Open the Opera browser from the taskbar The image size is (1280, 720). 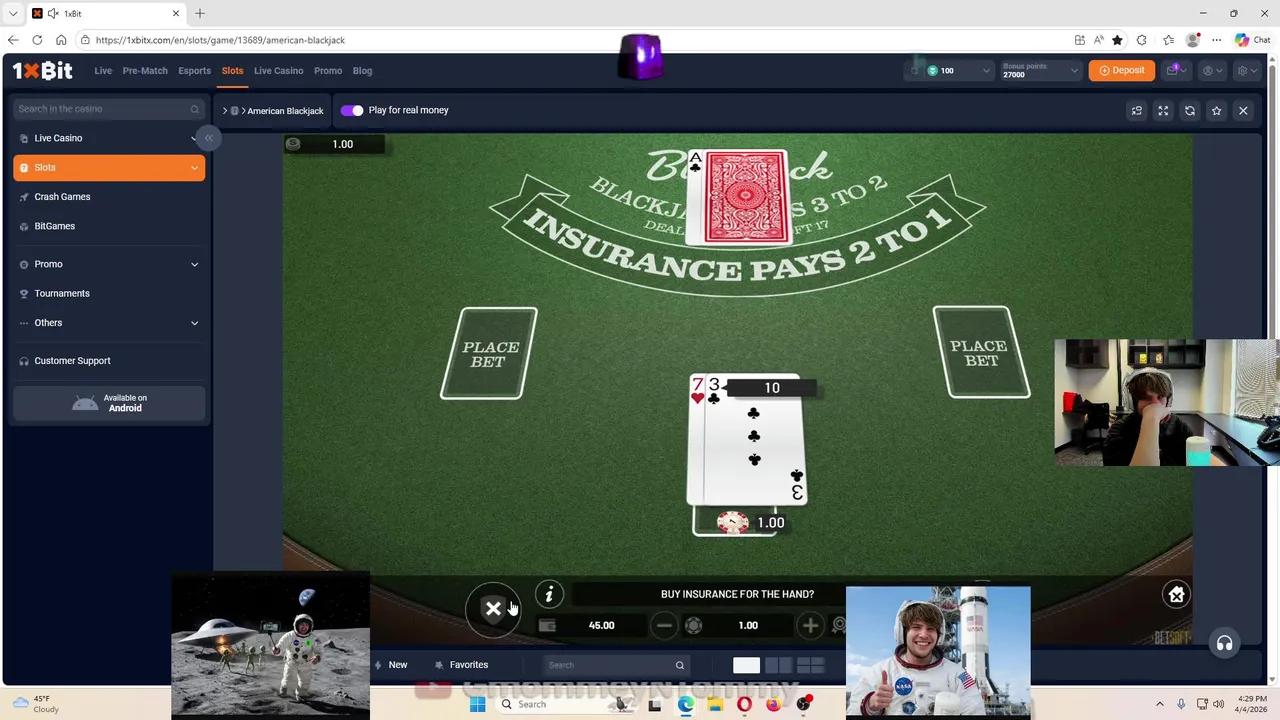click(744, 704)
